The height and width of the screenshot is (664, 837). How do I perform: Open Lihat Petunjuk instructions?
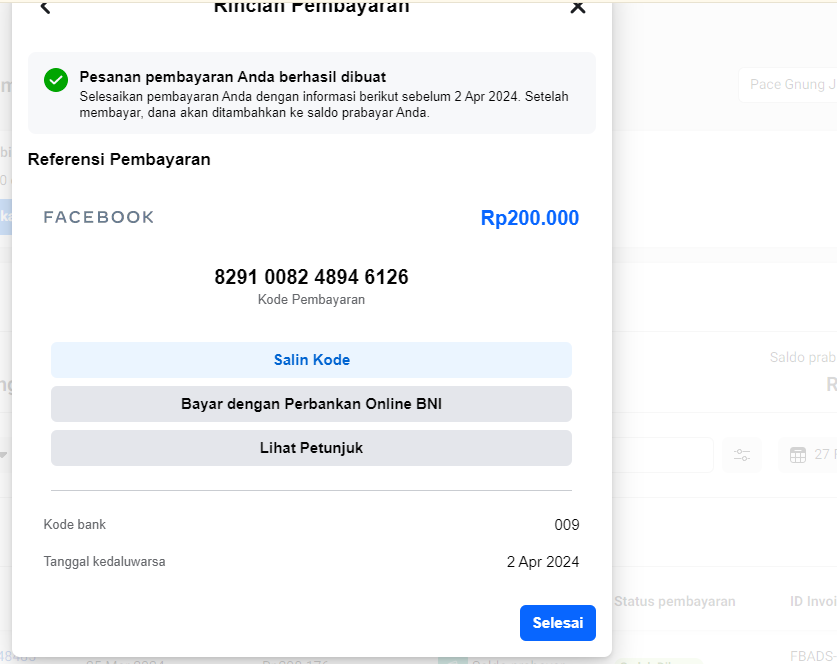311,448
